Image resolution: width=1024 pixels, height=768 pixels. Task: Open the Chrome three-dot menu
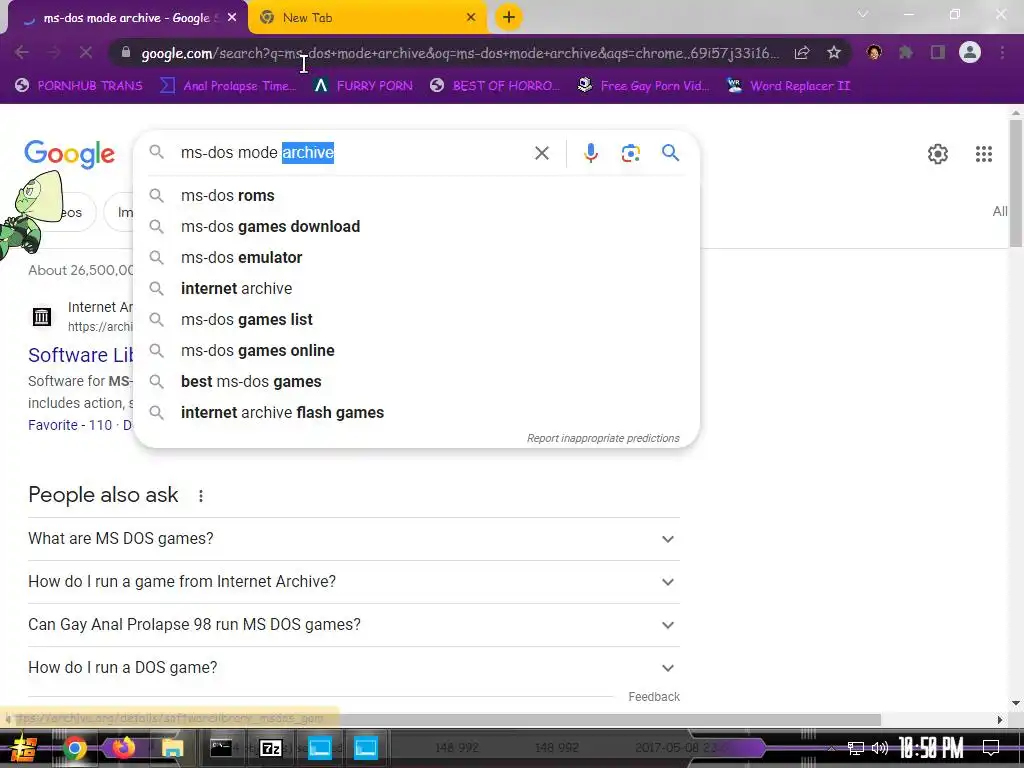pyautogui.click(x=1002, y=53)
